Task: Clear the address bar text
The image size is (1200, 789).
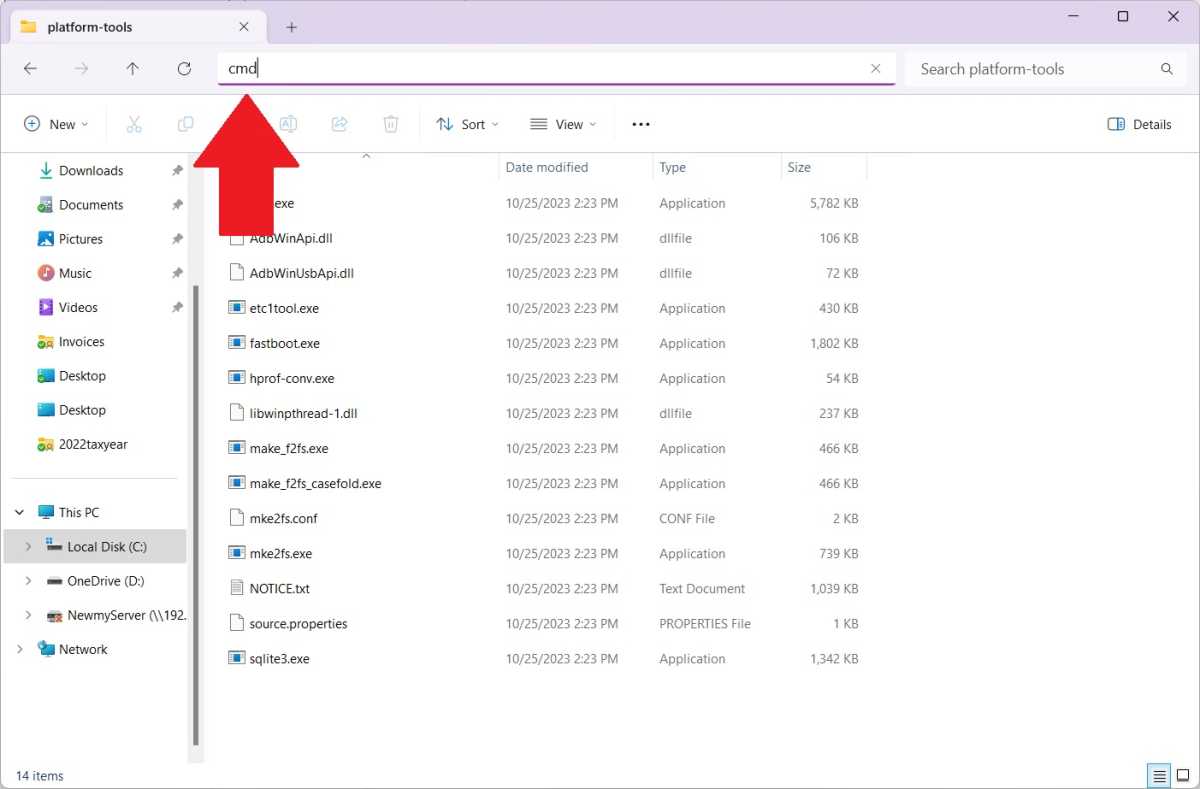Action: click(x=876, y=69)
